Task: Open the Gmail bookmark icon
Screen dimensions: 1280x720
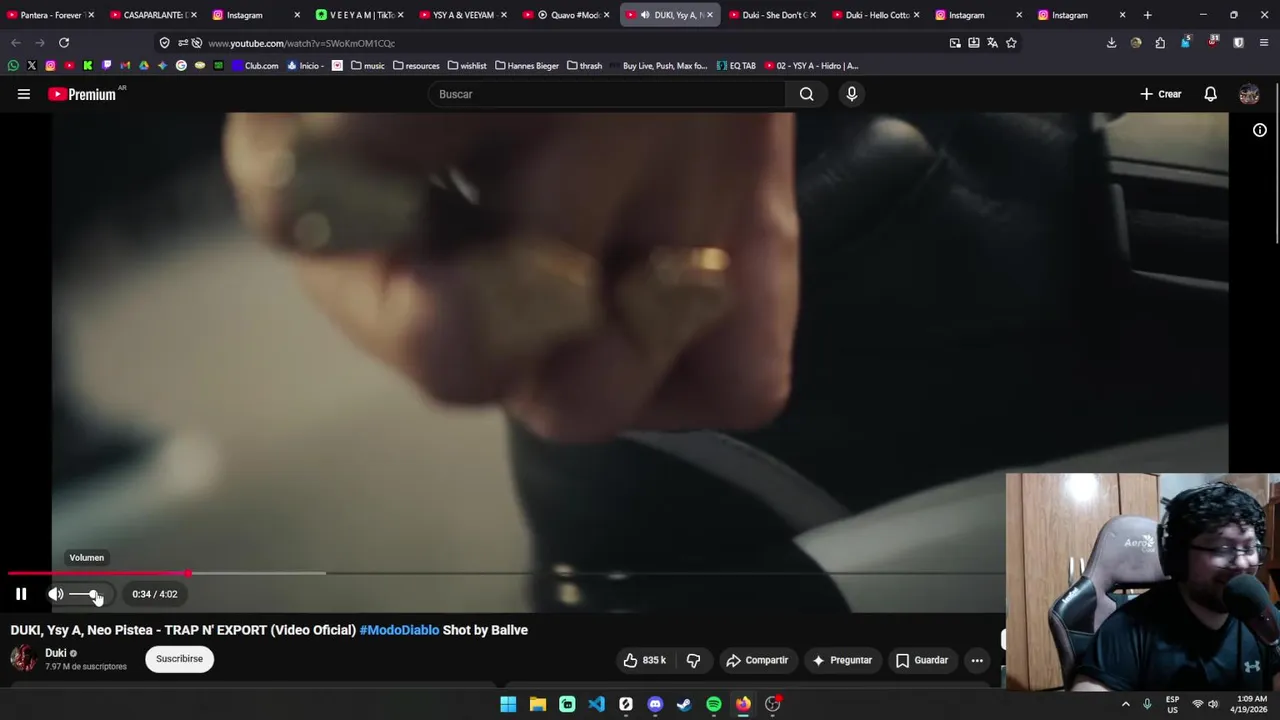Action: 125,66
